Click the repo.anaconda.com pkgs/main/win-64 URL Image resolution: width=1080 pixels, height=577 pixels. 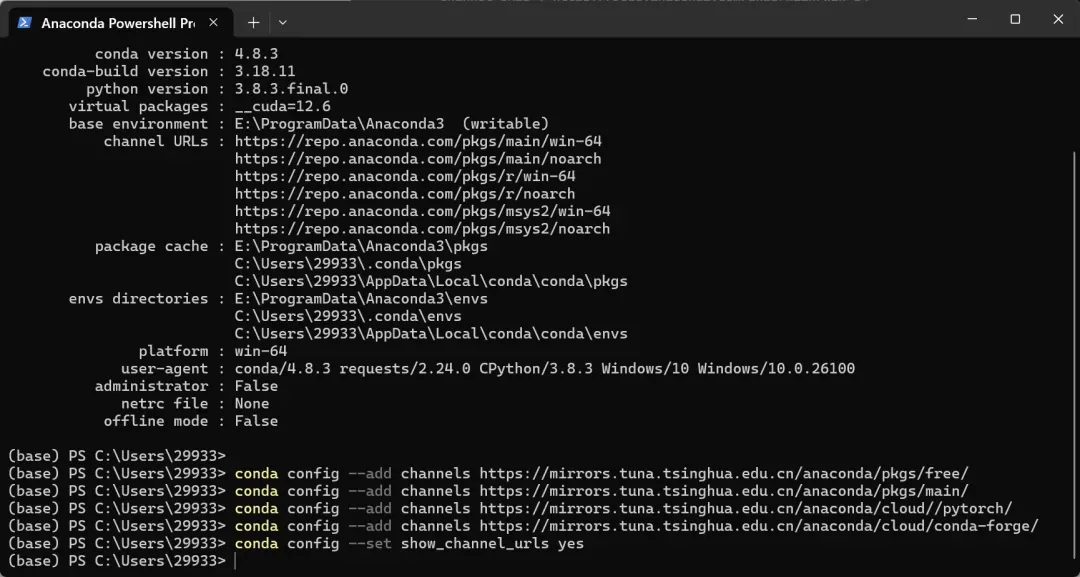pos(418,141)
